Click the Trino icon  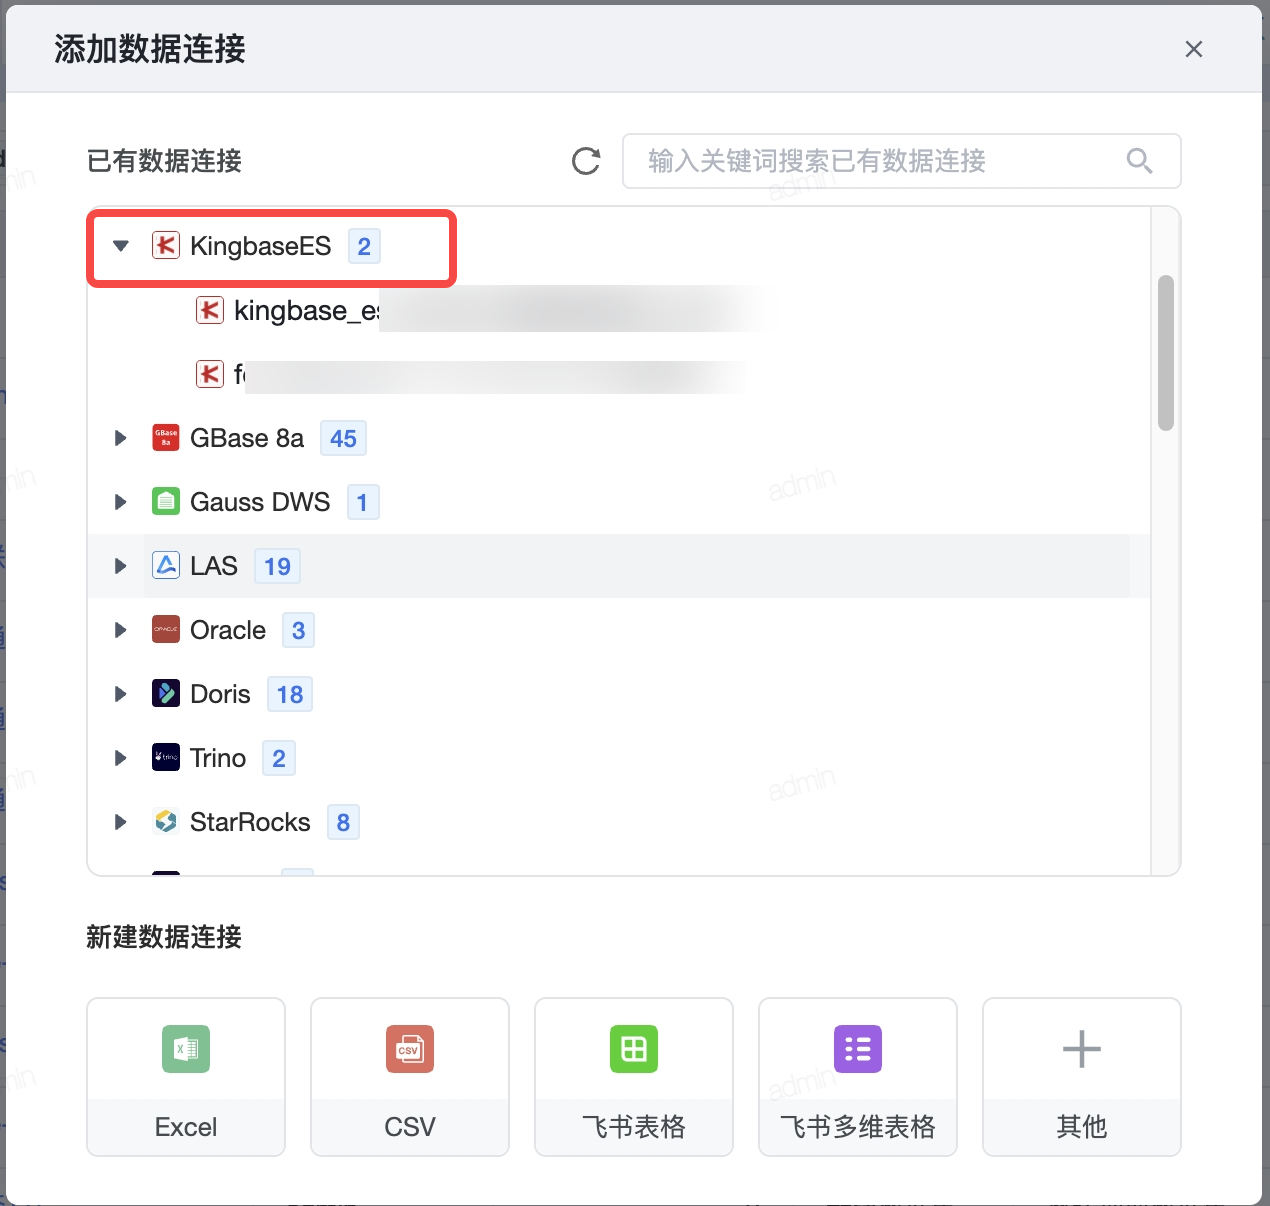pos(166,758)
